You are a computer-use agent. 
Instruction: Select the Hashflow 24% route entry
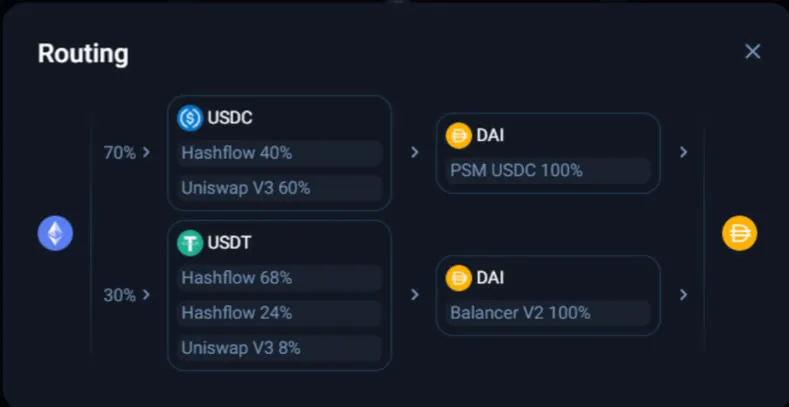click(x=280, y=313)
